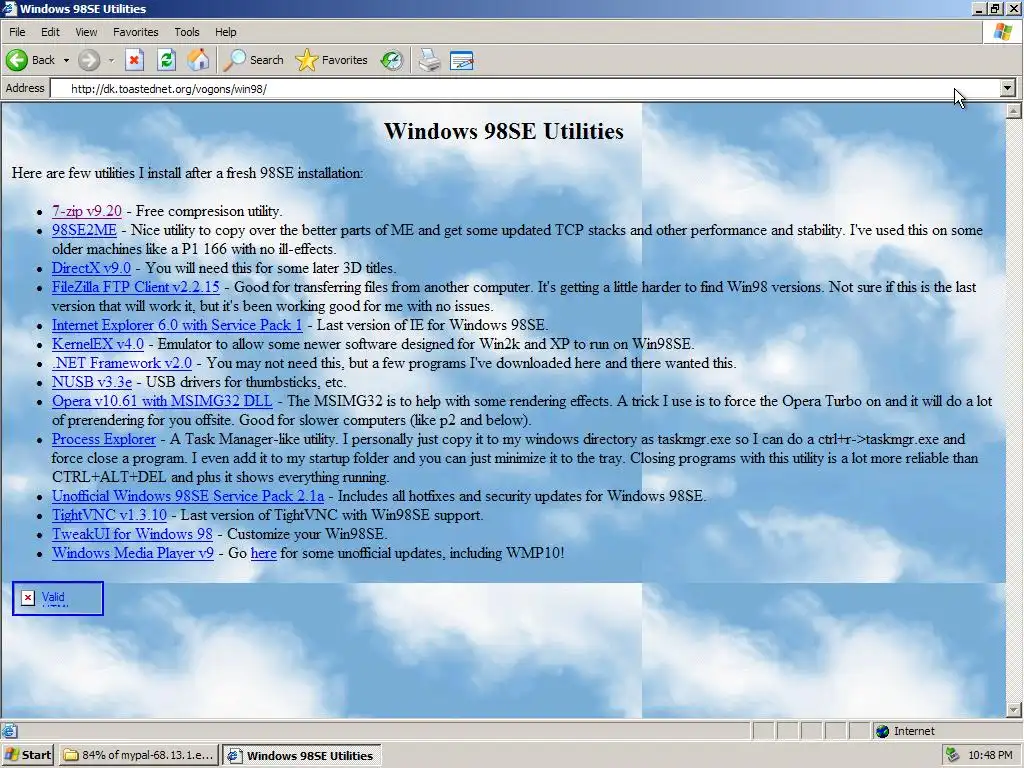Viewport: 1024px width, 768px height.
Task: Expand the address bar dropdown arrow
Action: 1008,88
